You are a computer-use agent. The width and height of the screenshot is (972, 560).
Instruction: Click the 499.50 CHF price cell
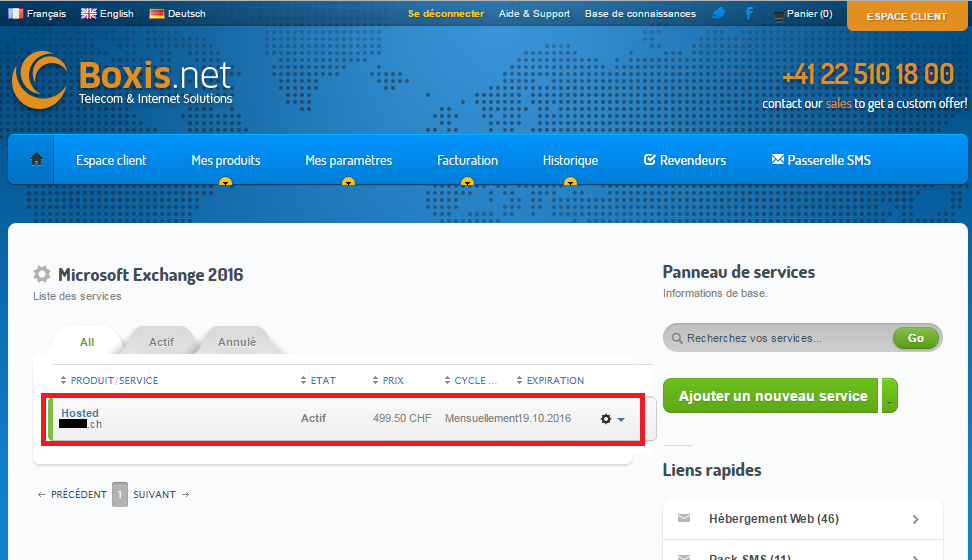(402, 418)
